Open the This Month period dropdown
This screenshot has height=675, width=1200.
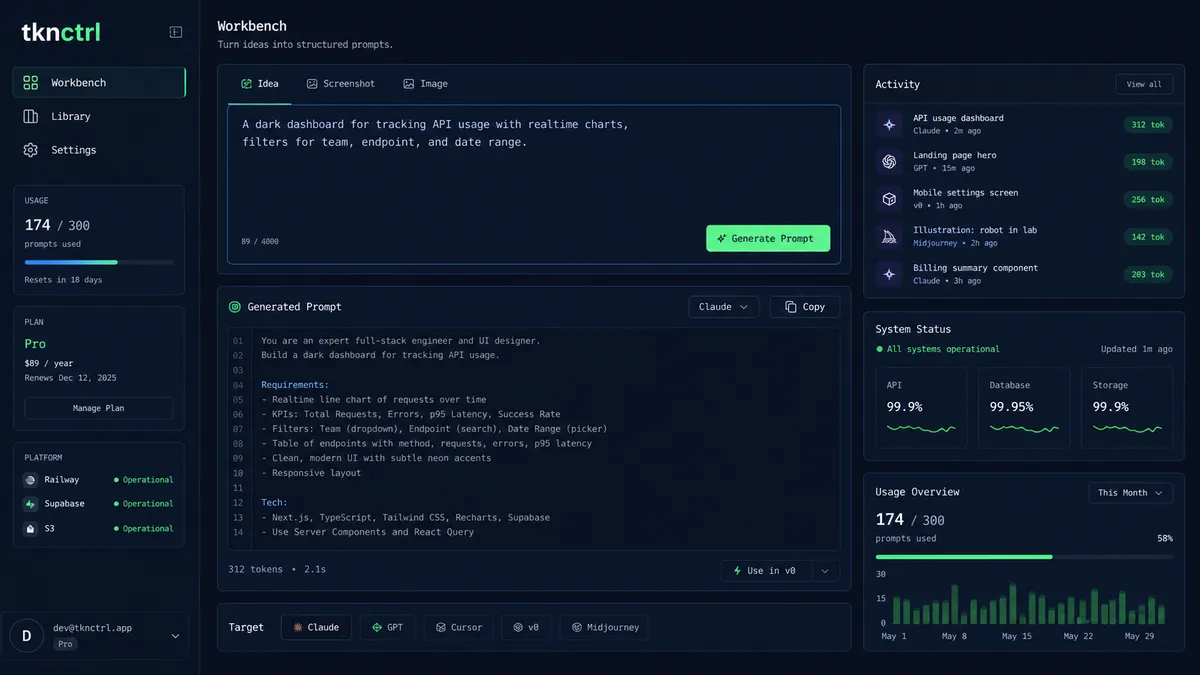point(1130,493)
